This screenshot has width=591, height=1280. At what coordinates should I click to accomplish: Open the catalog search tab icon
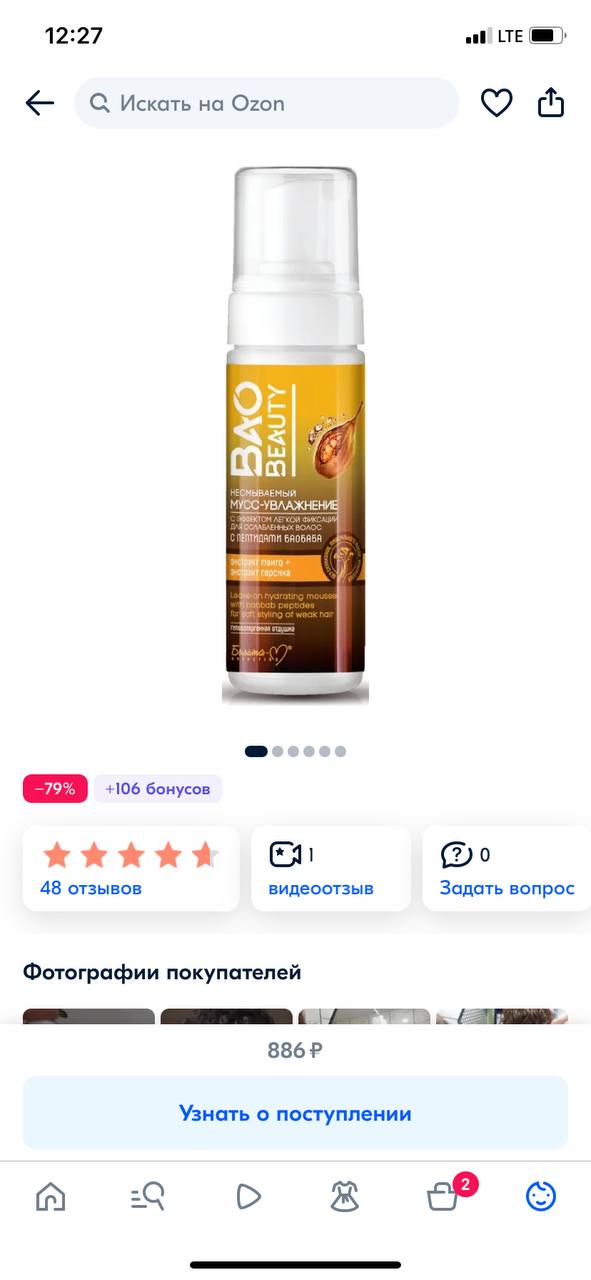[x=148, y=1196]
